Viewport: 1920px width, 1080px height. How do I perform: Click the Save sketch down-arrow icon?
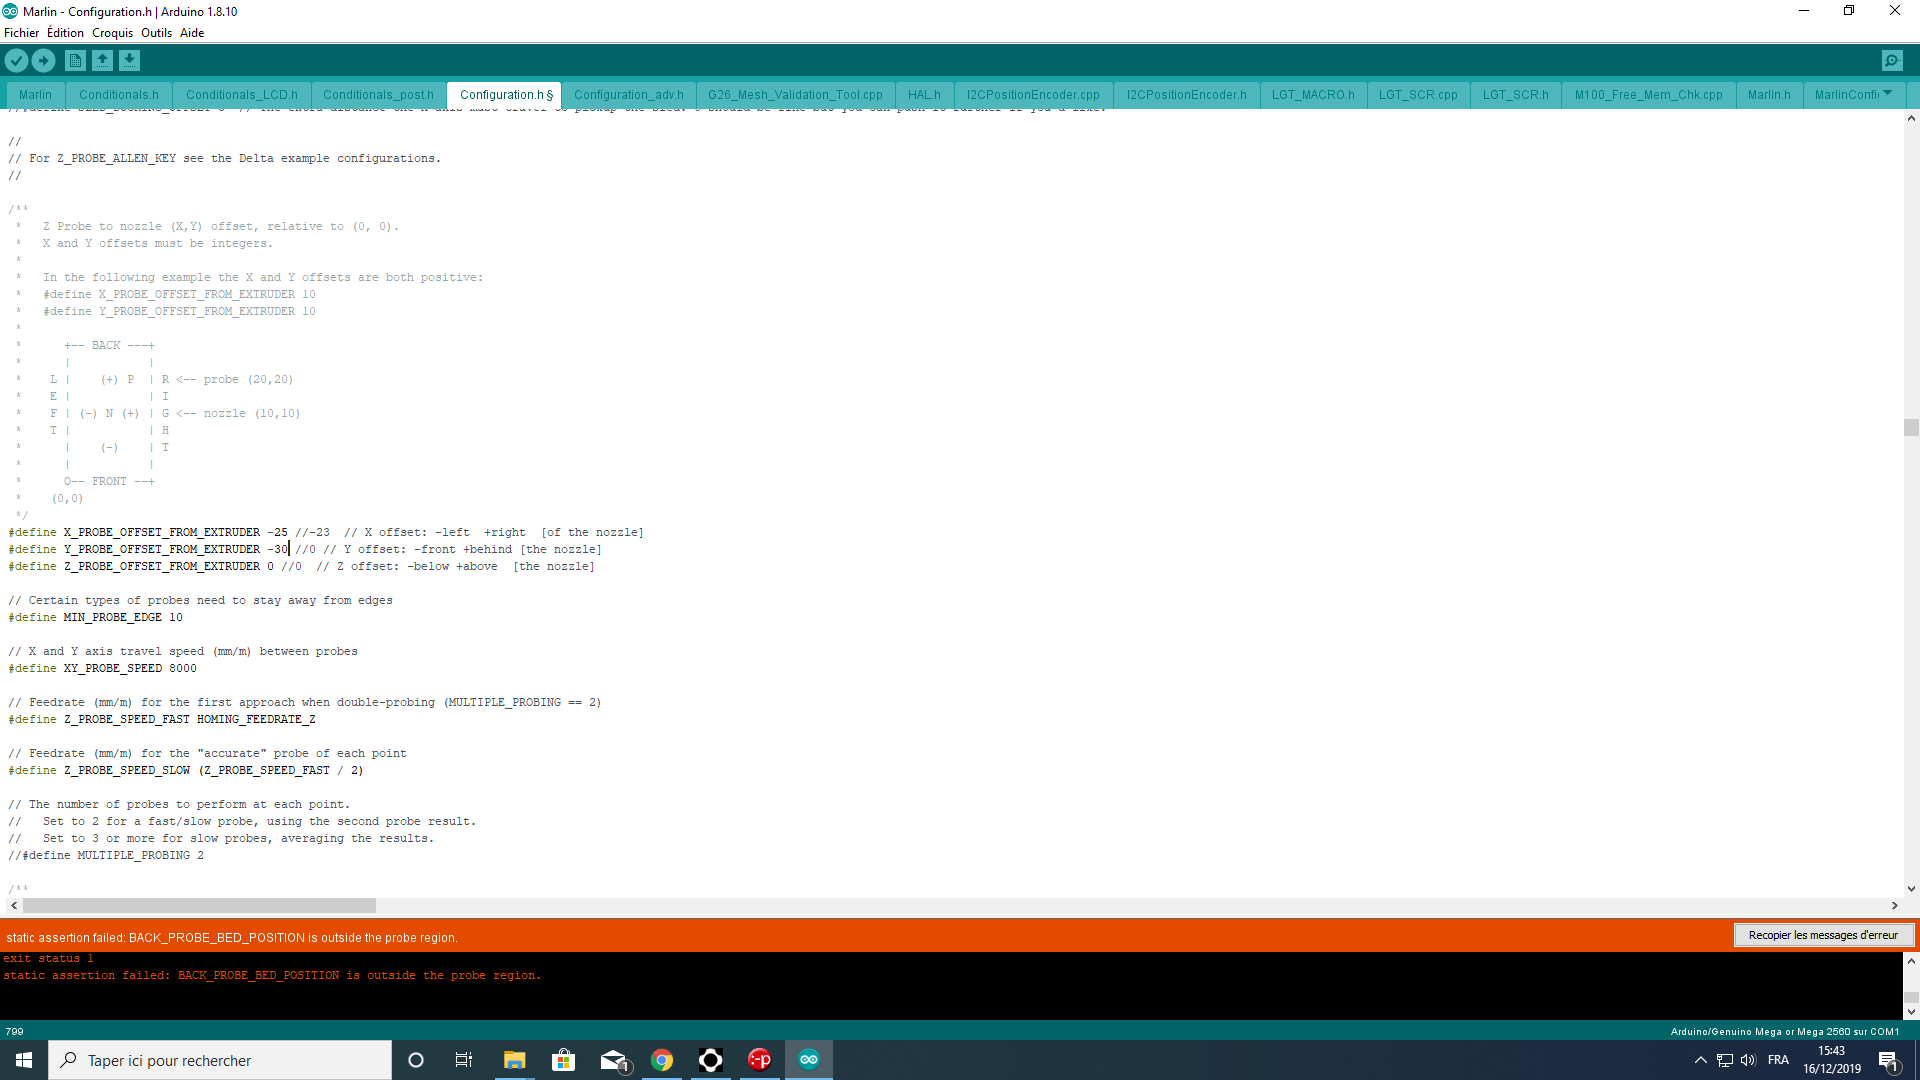[129, 61]
